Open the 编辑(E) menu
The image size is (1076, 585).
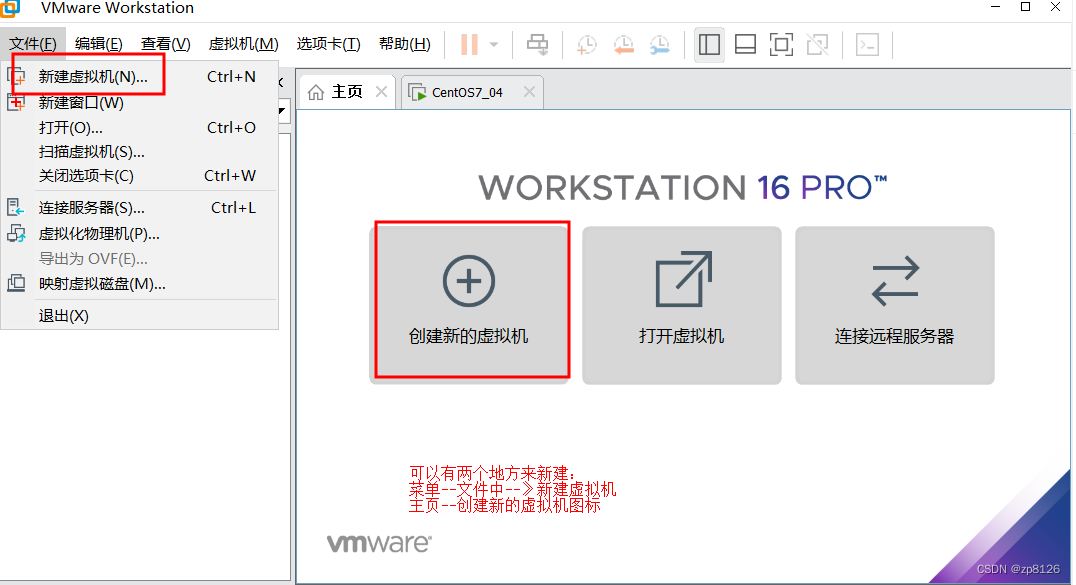coord(99,44)
